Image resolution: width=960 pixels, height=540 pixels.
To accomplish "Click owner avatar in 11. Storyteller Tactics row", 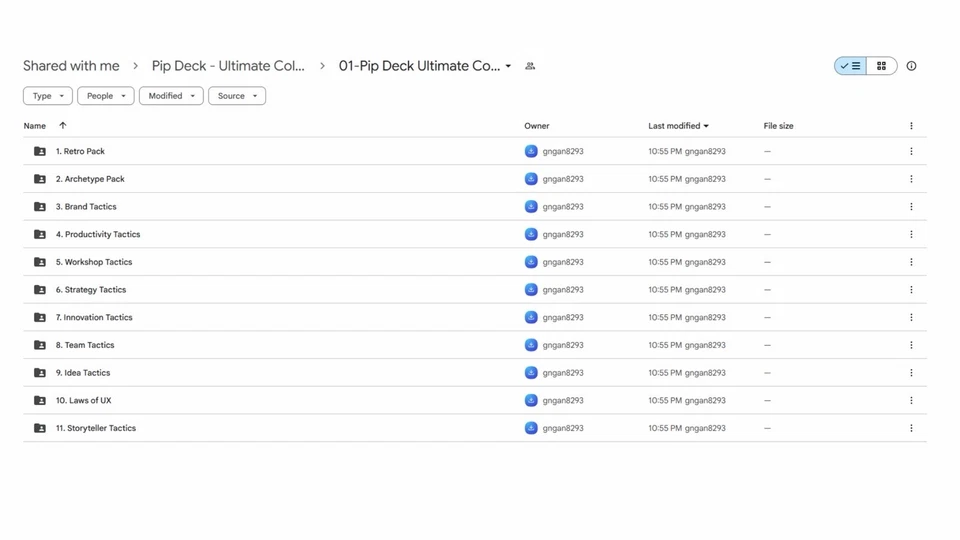I will pyautogui.click(x=531, y=428).
